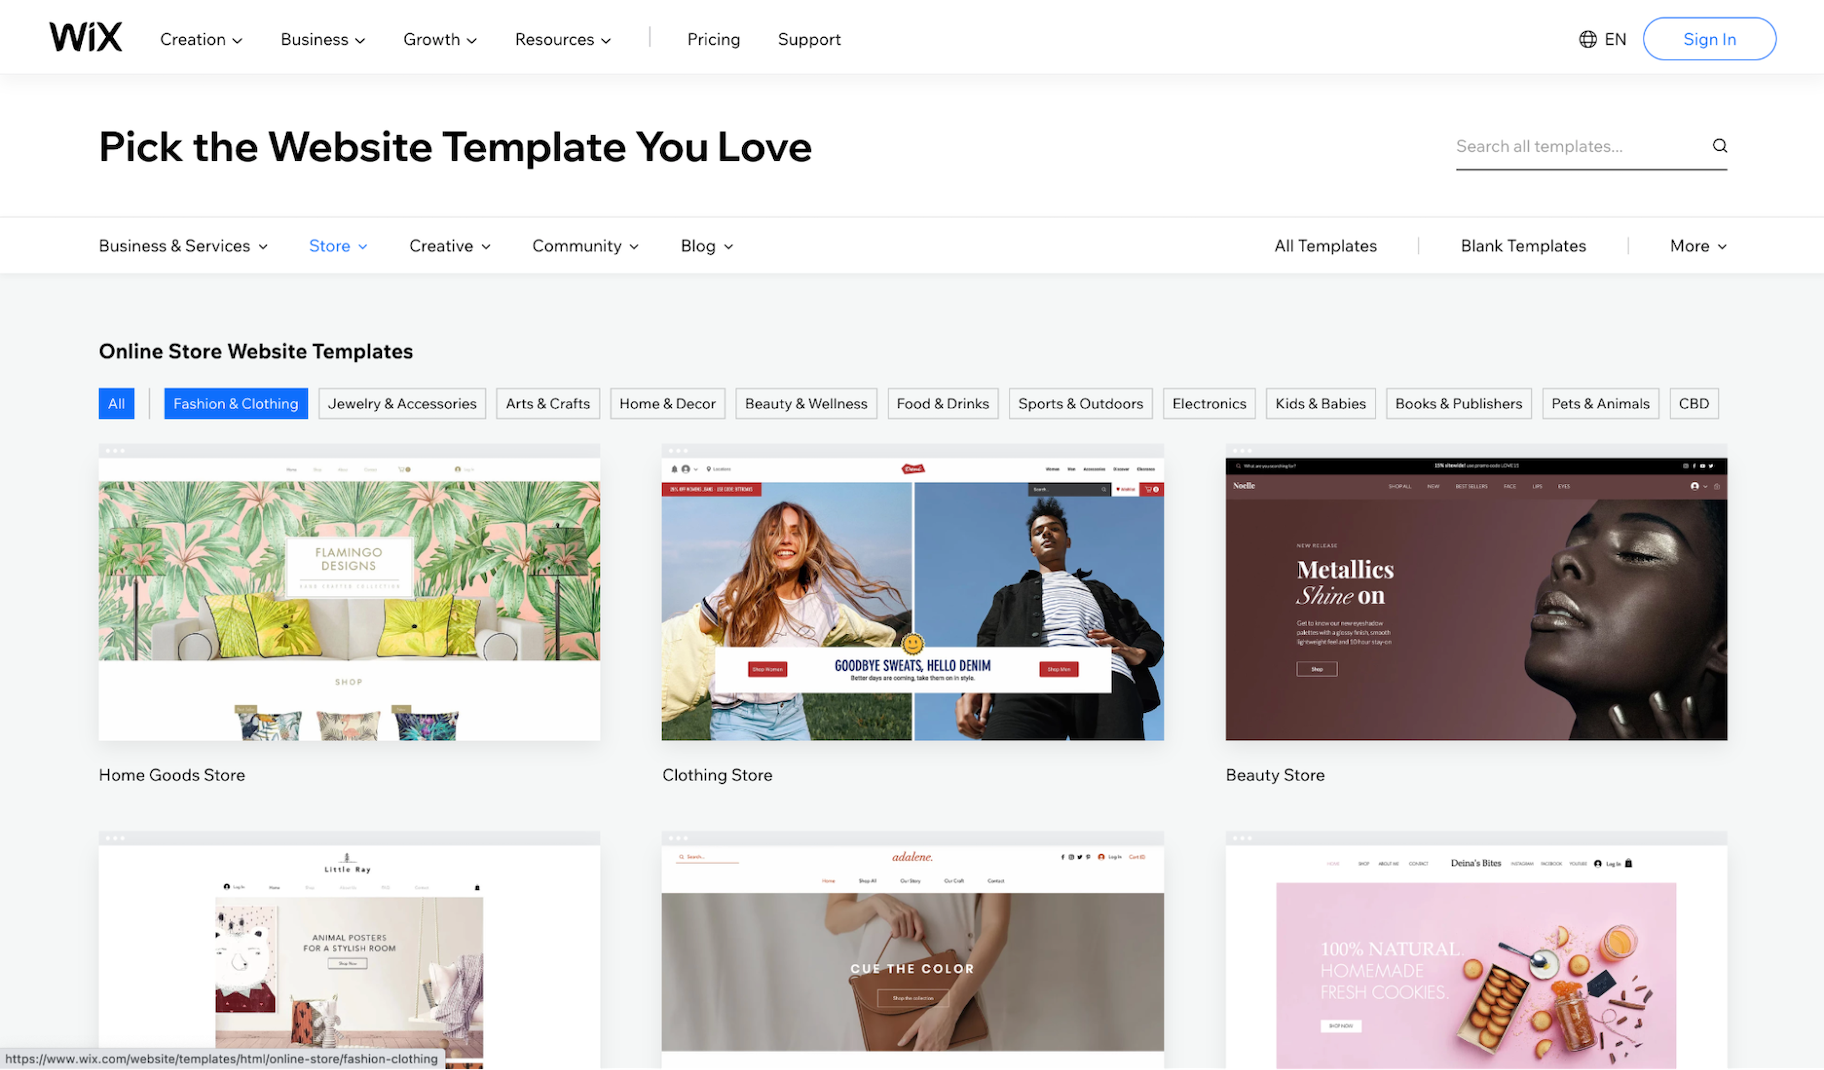
Task: Open the Business dropdown in header
Action: coord(322,39)
